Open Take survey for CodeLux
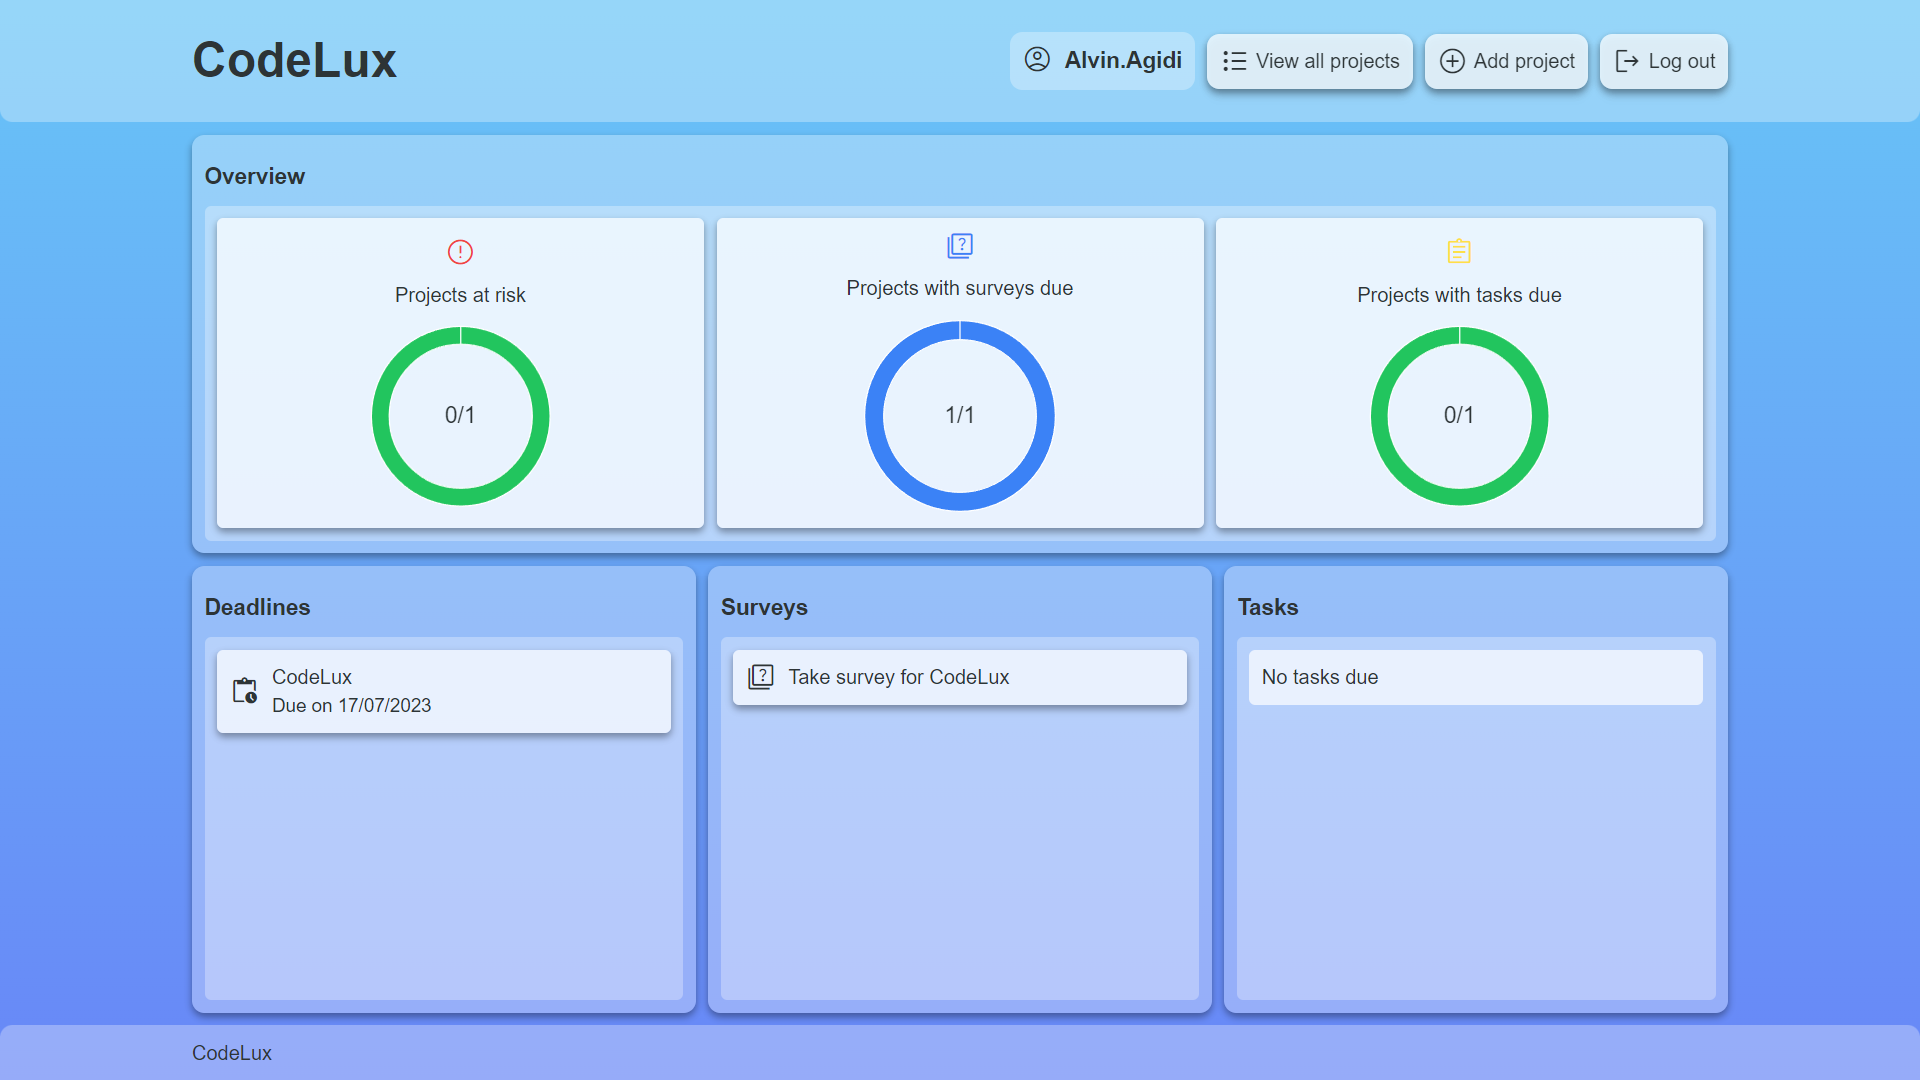The image size is (1920, 1080). 959,677
